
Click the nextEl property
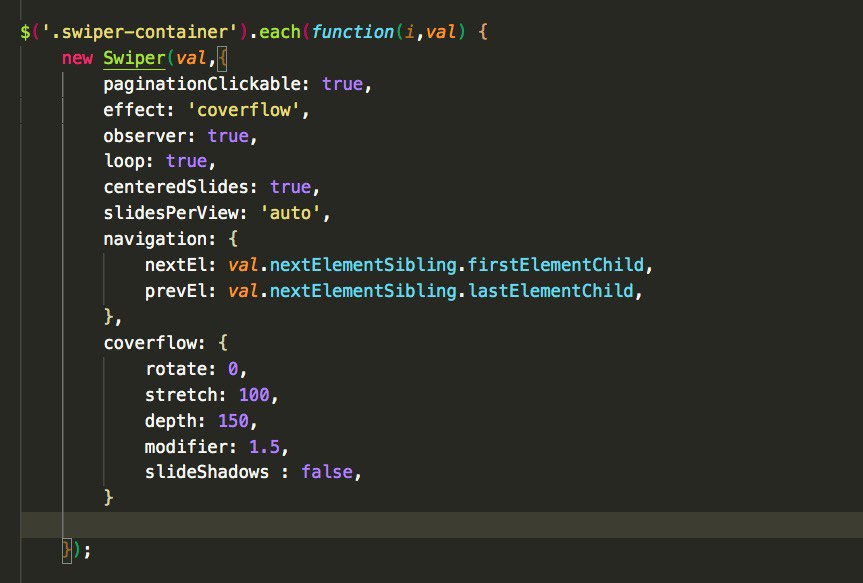pos(176,265)
